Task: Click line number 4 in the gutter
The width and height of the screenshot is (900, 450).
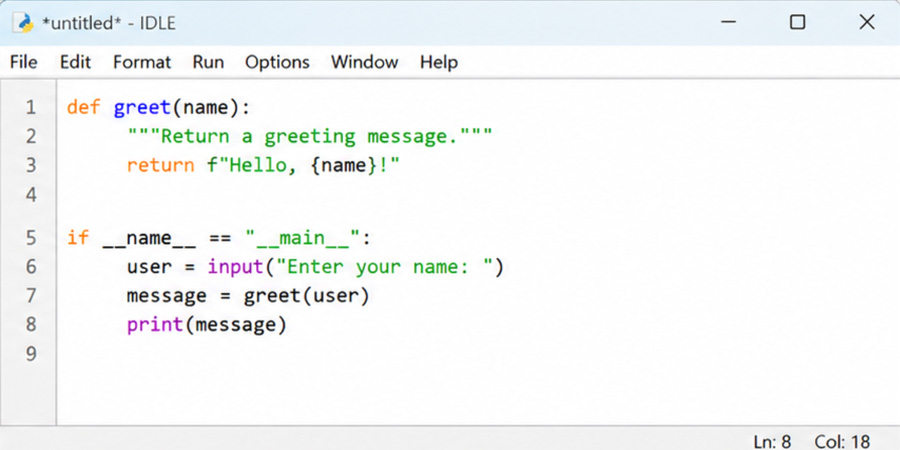Action: 30,195
